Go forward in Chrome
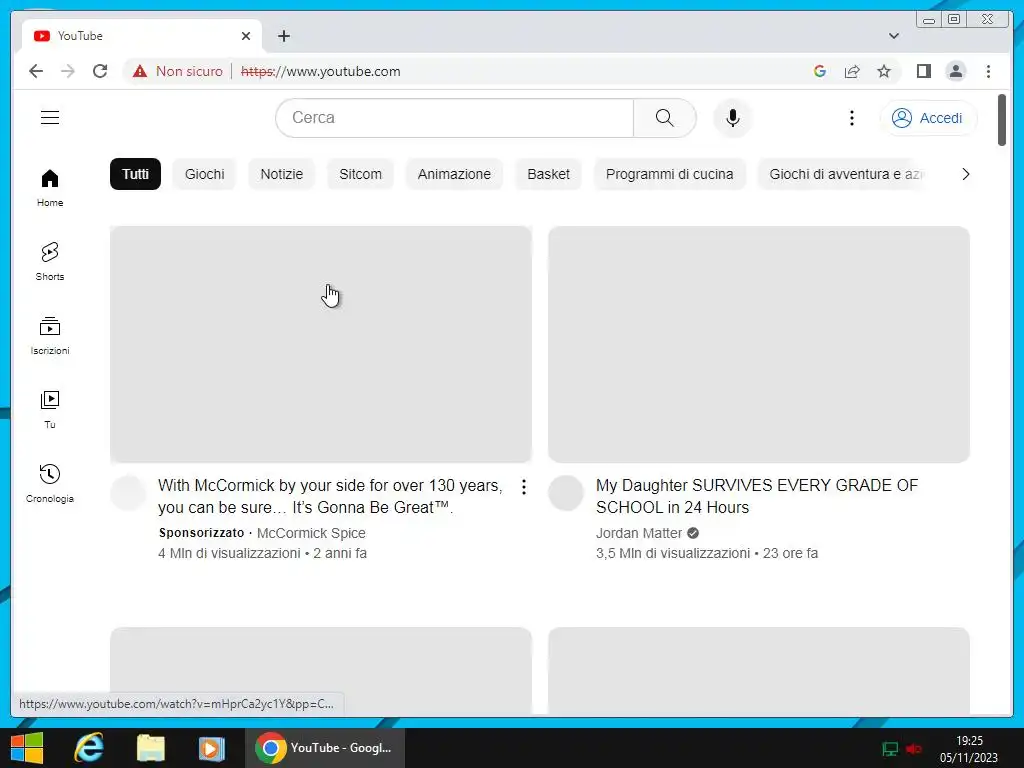The image size is (1024, 768). (68, 71)
